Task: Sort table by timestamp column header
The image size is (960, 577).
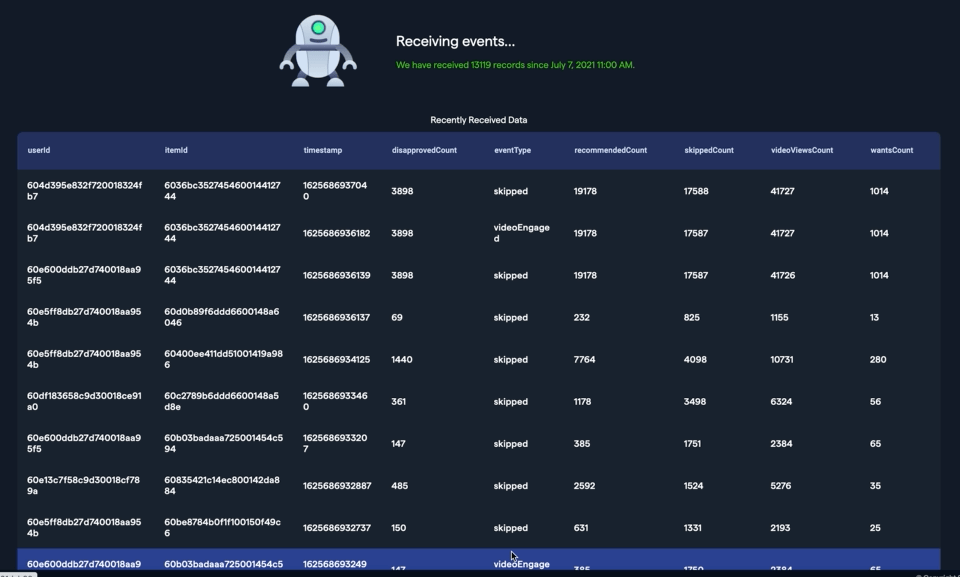Action: 323,150
